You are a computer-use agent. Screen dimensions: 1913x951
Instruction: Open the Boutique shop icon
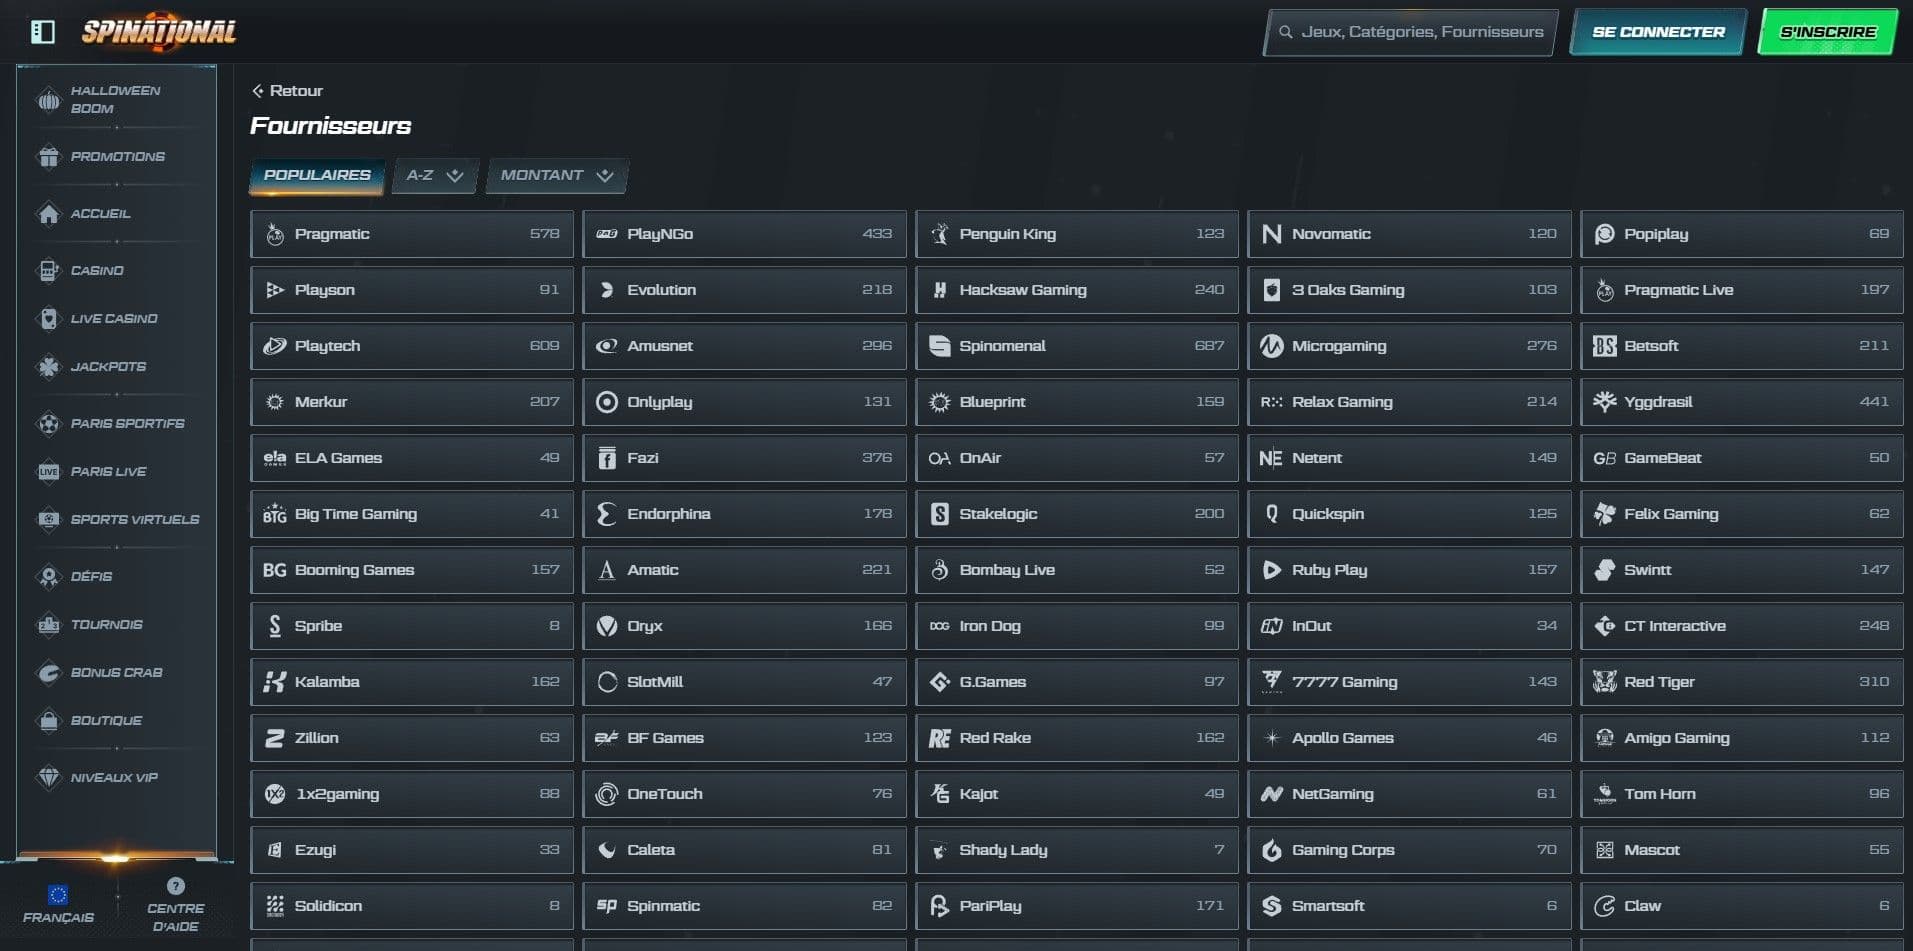pos(48,721)
